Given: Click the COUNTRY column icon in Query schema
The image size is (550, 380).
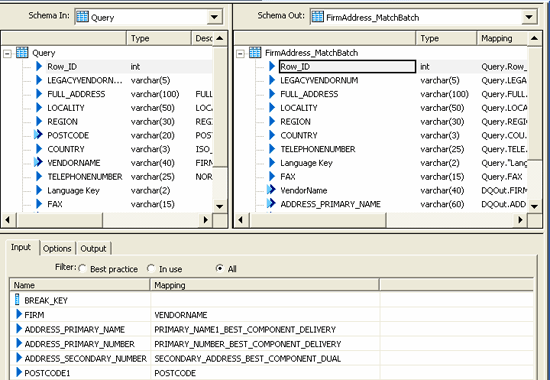Looking at the screenshot, I should point(39,149).
